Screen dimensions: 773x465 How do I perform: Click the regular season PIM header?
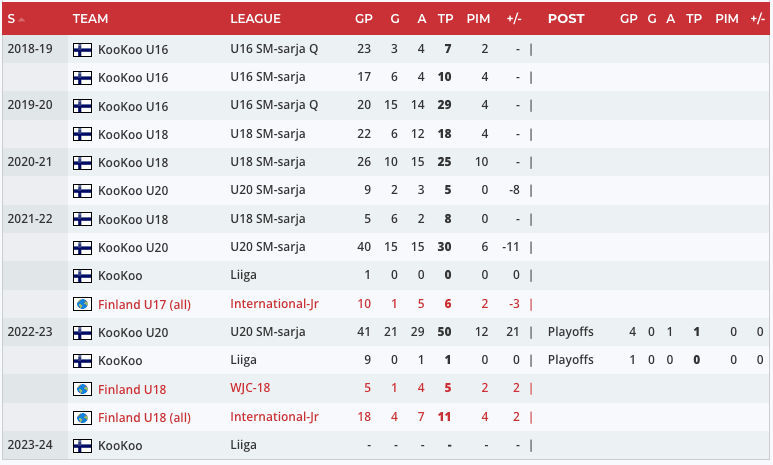pyautogui.click(x=478, y=19)
